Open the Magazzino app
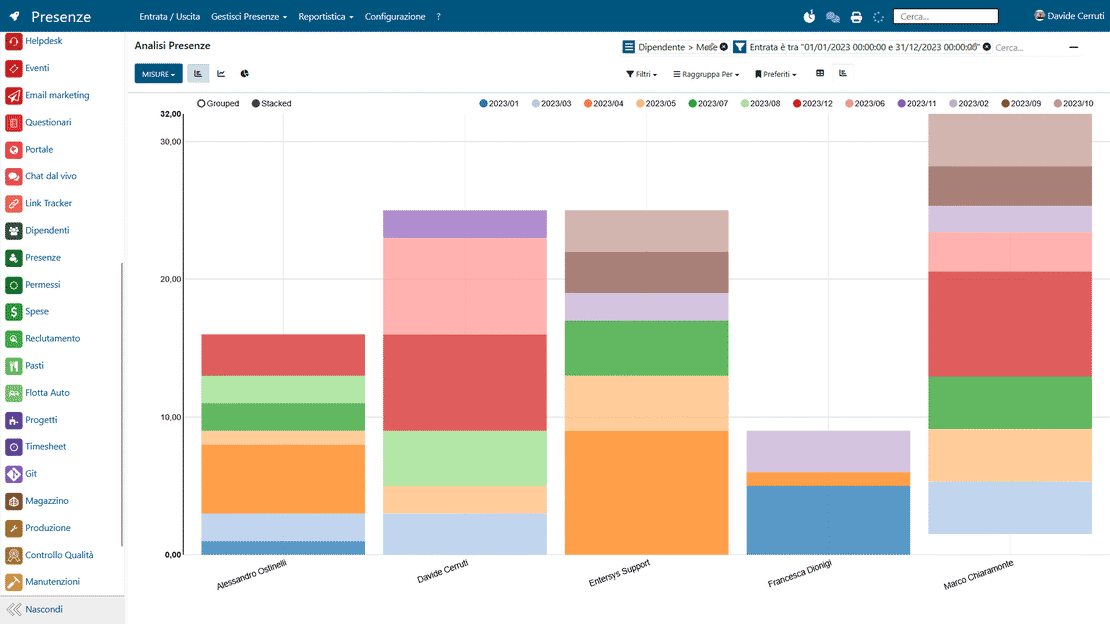 (x=37, y=501)
